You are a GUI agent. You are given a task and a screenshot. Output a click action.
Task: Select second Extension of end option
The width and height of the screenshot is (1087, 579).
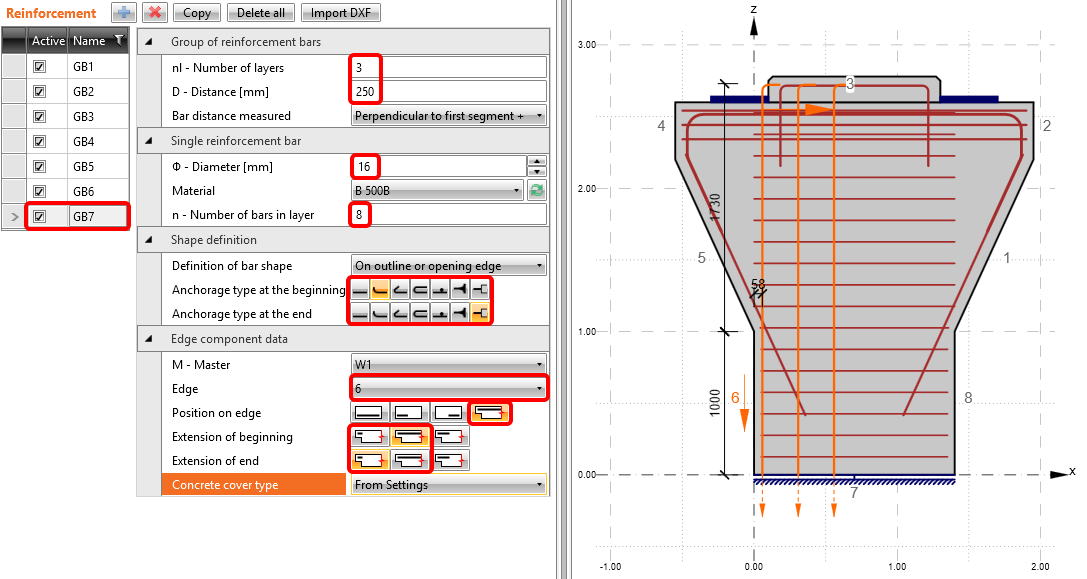(x=410, y=461)
